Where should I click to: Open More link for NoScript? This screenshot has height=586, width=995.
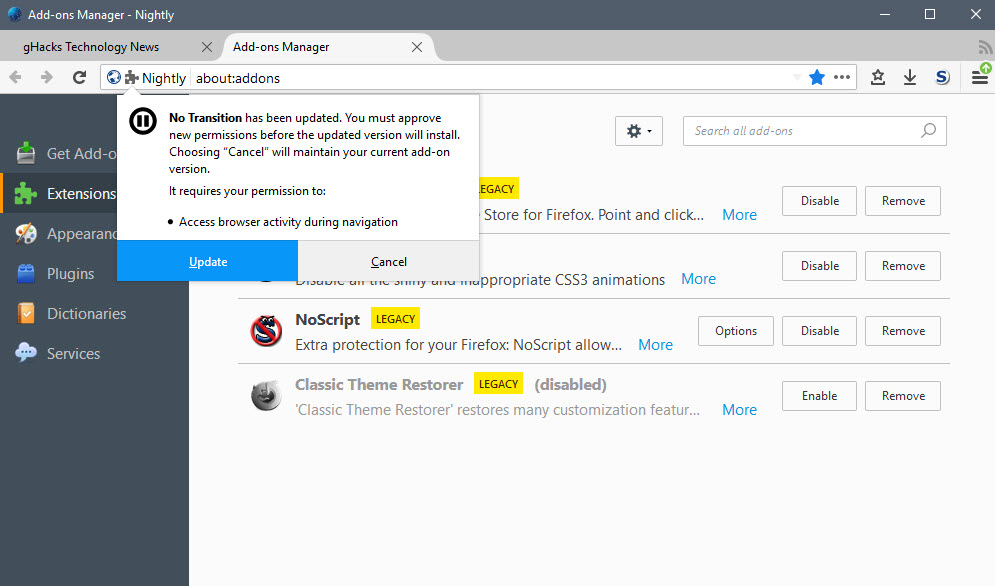[656, 345]
